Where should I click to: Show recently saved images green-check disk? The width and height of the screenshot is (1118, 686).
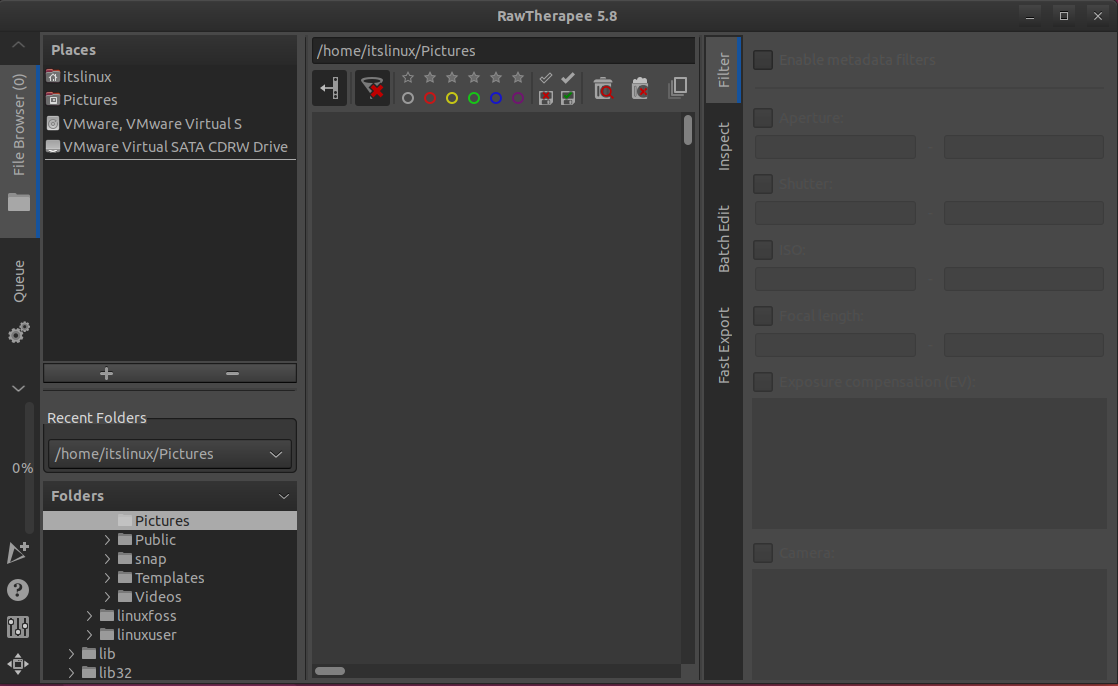pos(568,98)
